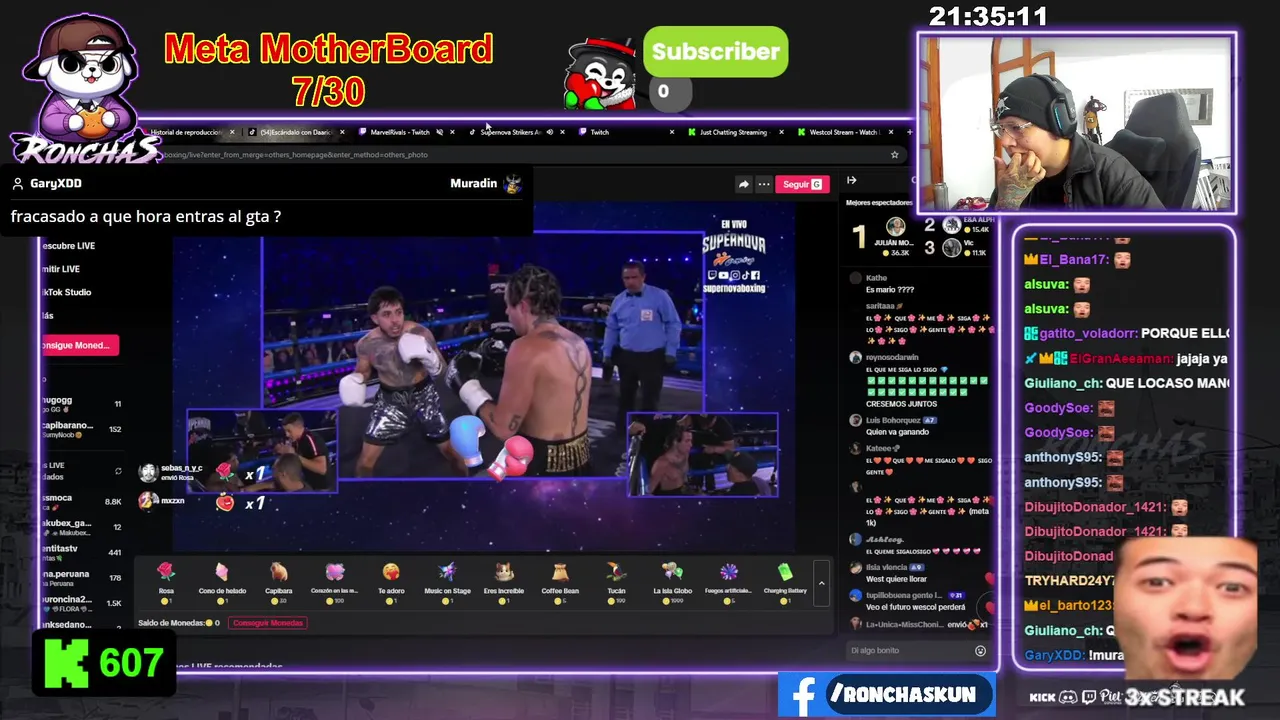The image size is (1280, 720).
Task: Click the Muradin streamer name
Action: [x=473, y=184]
